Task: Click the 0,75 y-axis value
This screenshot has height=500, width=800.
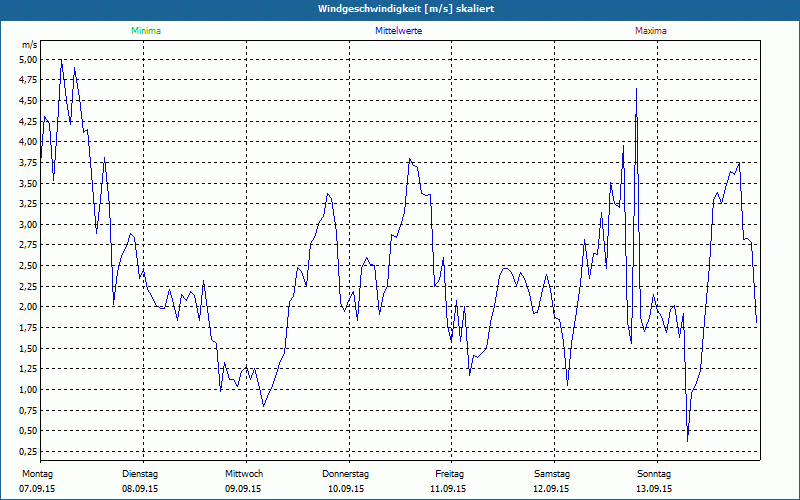Action: (x=29, y=410)
